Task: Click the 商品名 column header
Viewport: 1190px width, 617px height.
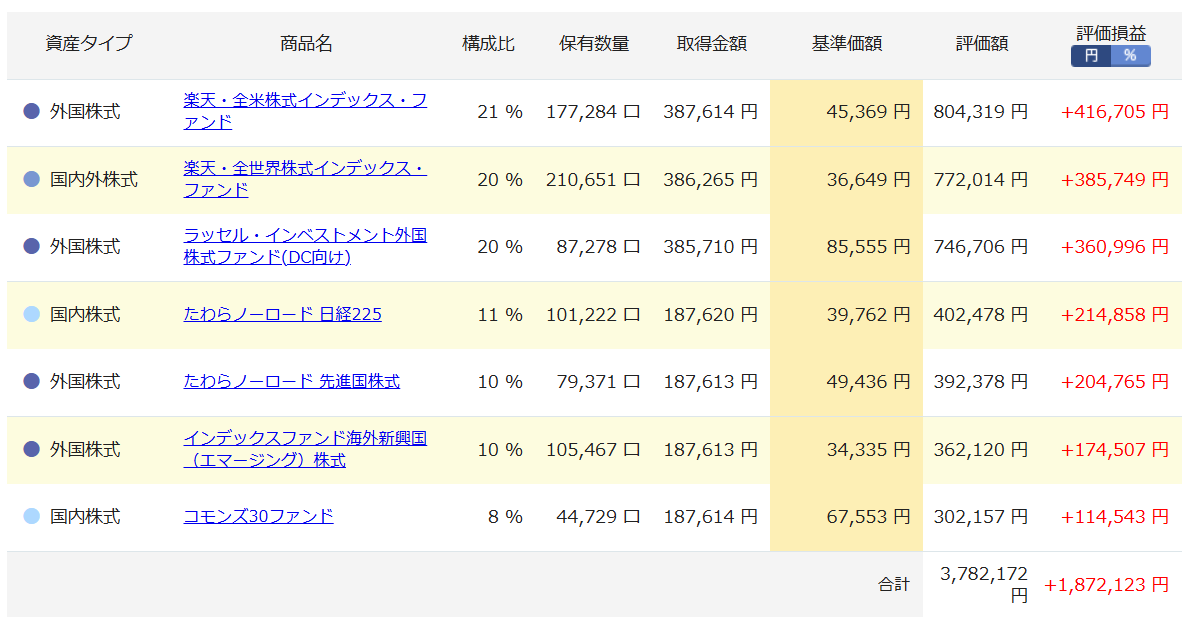Action: pyautogui.click(x=306, y=43)
